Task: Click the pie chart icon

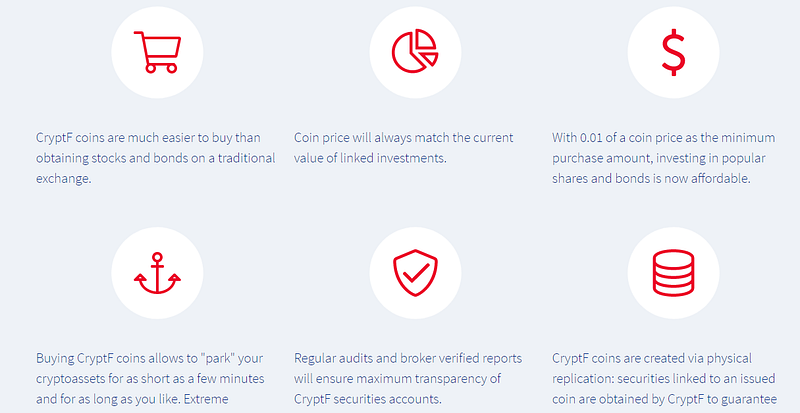Action: point(415,52)
